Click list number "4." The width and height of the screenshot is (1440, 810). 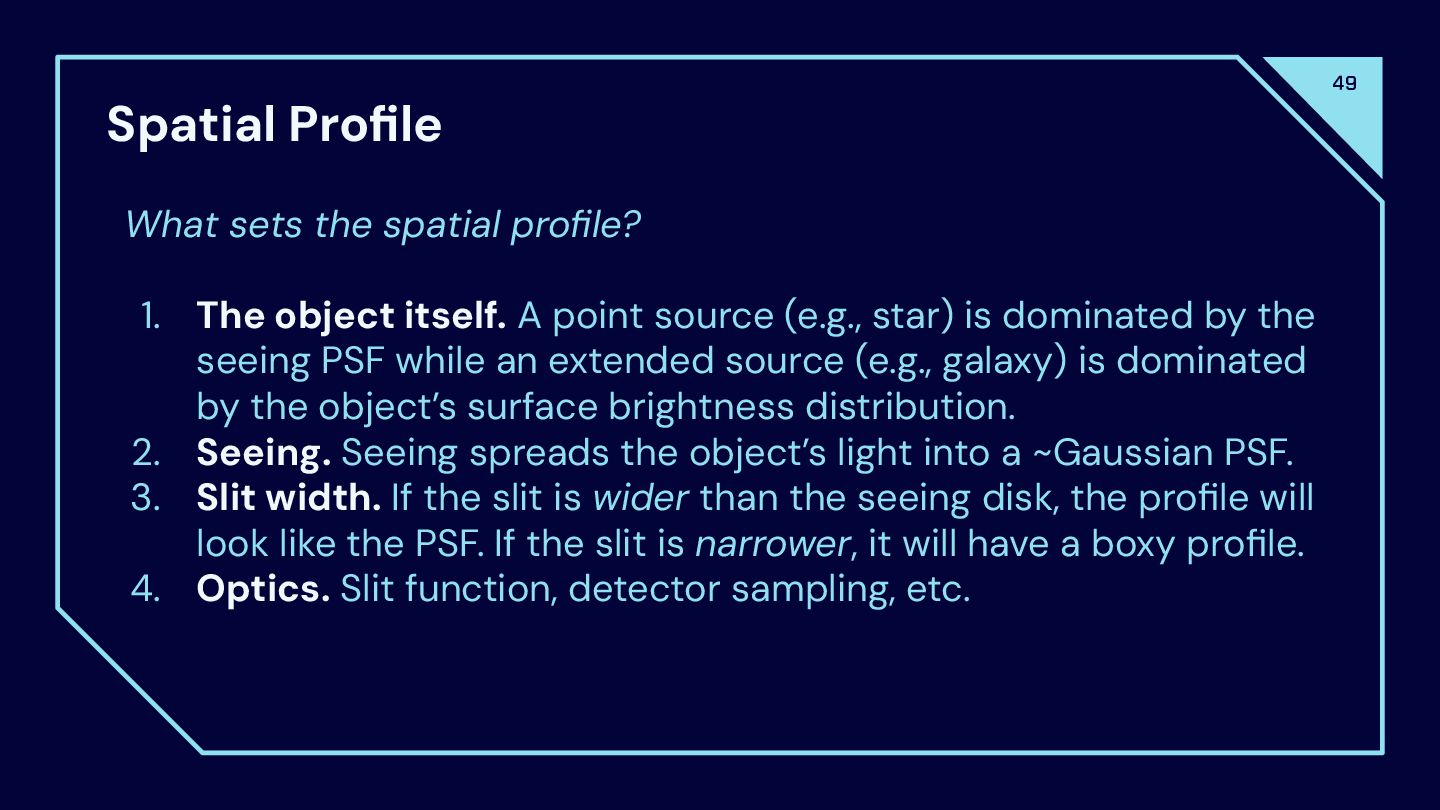tap(146, 589)
